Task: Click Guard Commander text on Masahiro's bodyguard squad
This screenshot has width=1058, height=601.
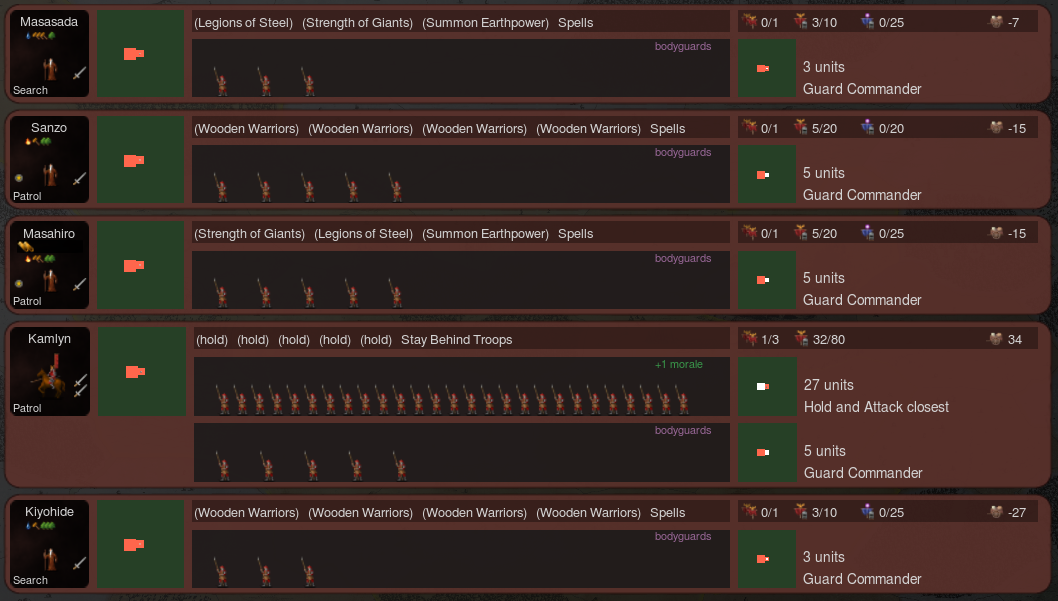Action: tap(862, 300)
